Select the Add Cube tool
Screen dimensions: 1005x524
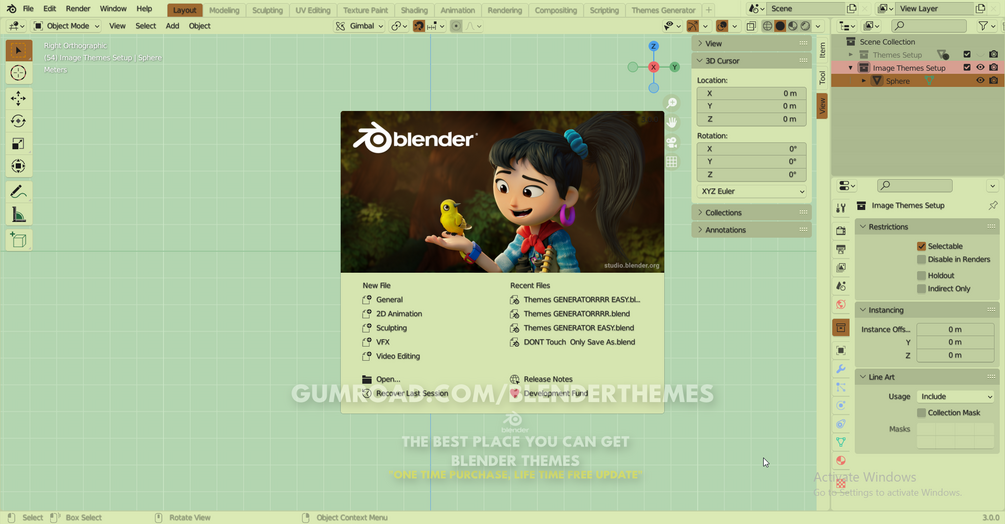pyautogui.click(x=19, y=240)
